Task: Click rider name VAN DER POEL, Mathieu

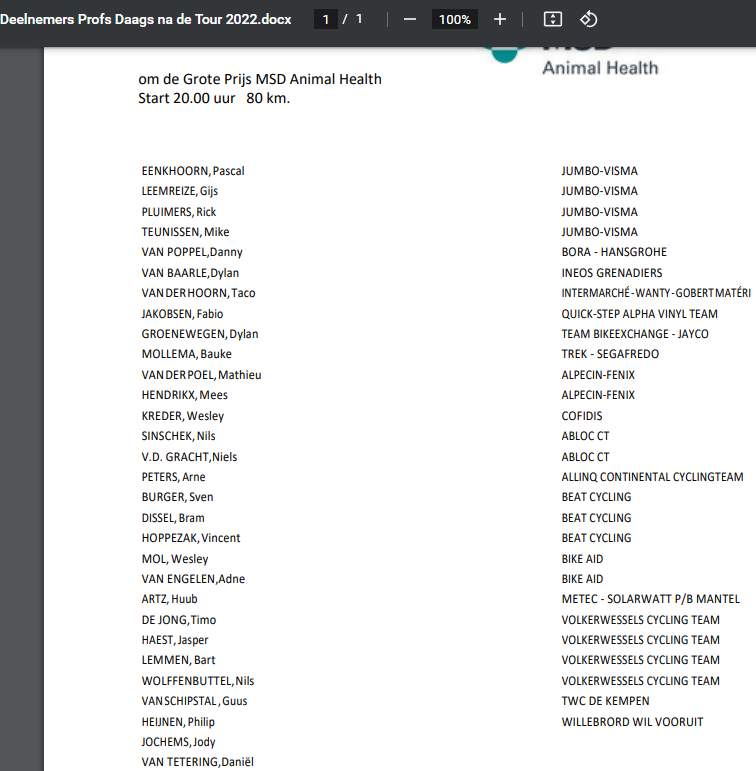Action: (x=201, y=375)
